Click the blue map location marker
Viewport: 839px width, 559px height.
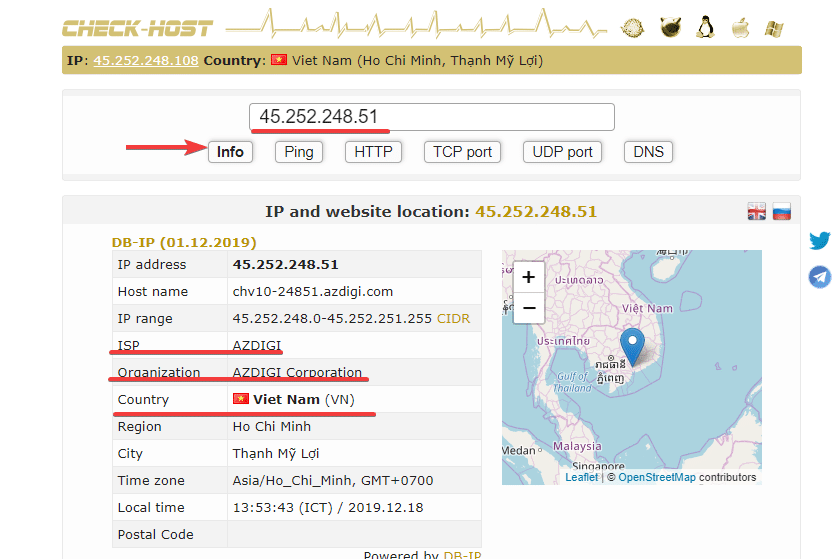(x=632, y=346)
